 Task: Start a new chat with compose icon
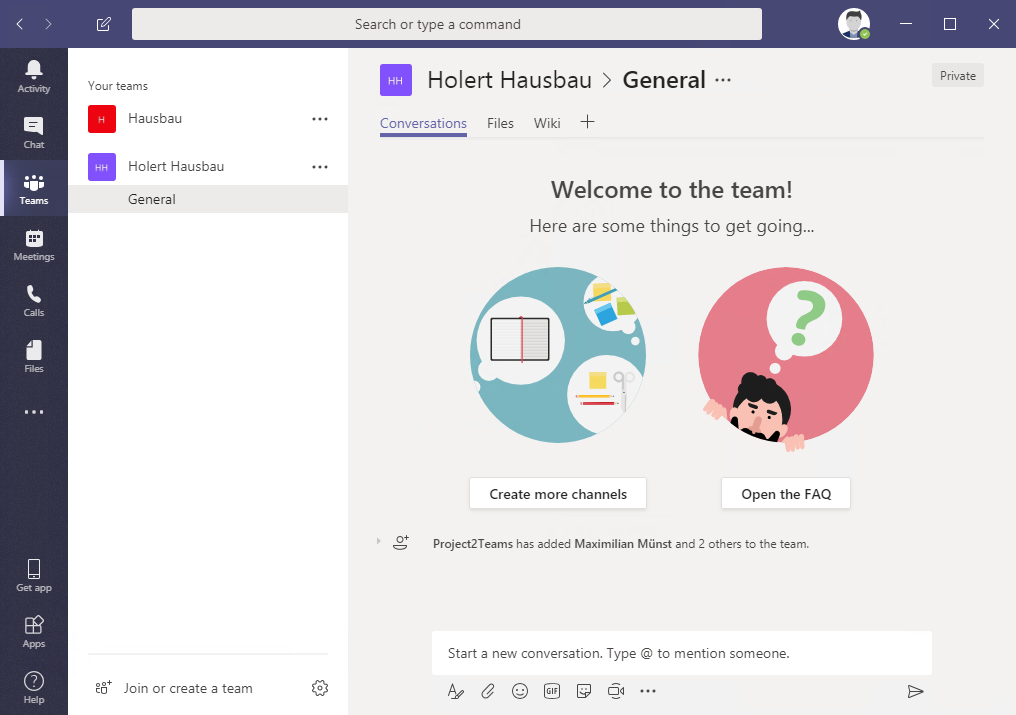[104, 24]
